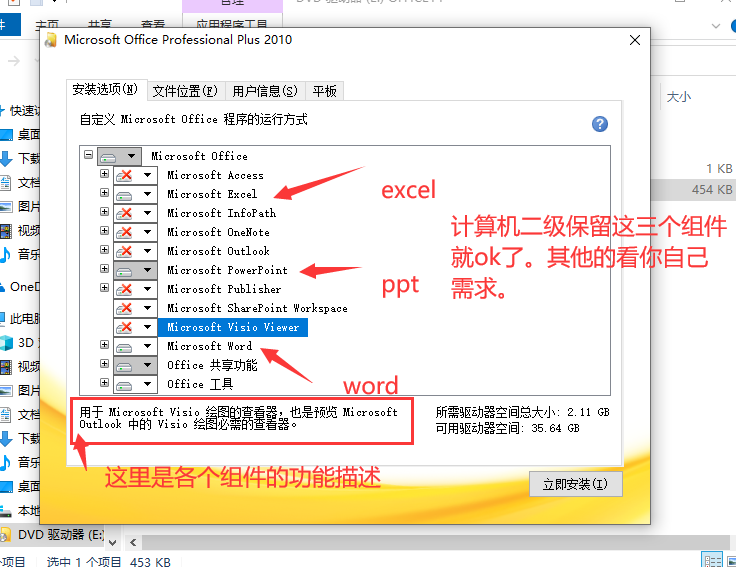The height and width of the screenshot is (567, 736).
Task: Switch Explorer to details view icon
Action: (x=712, y=560)
